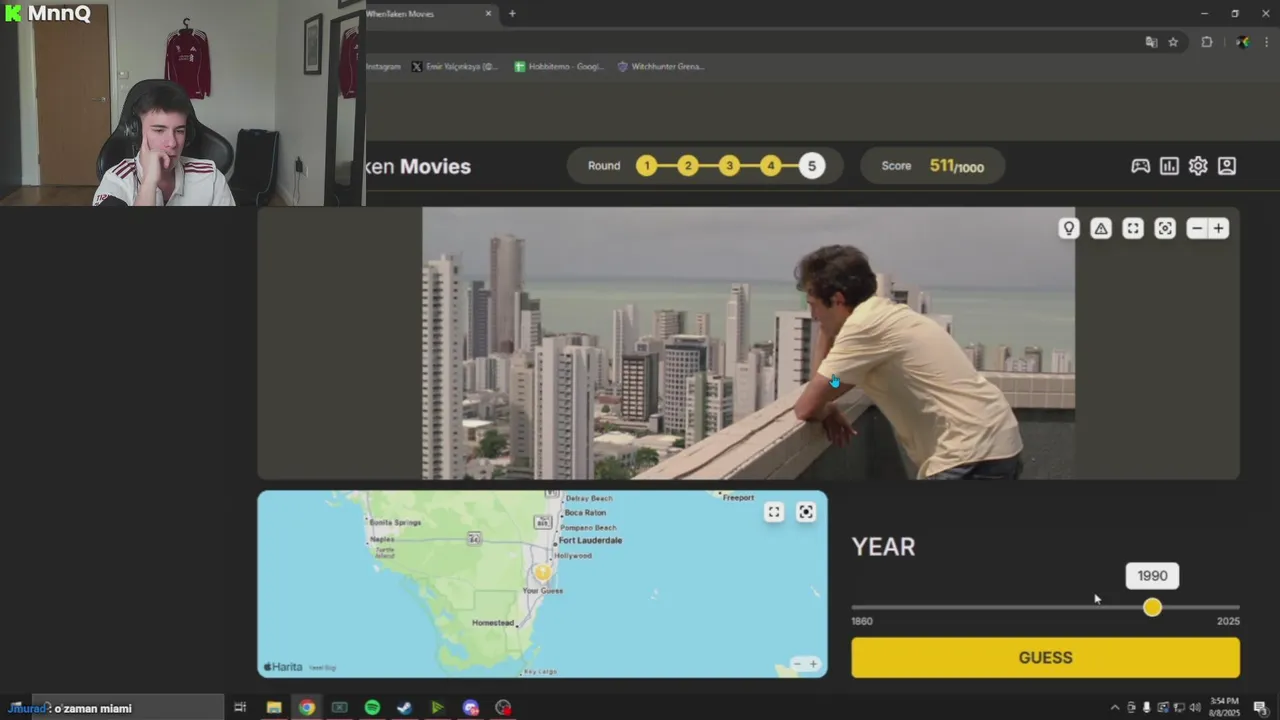The height and width of the screenshot is (720, 1280).
Task: Close the WhenTaken Movies tab
Action: [489, 14]
